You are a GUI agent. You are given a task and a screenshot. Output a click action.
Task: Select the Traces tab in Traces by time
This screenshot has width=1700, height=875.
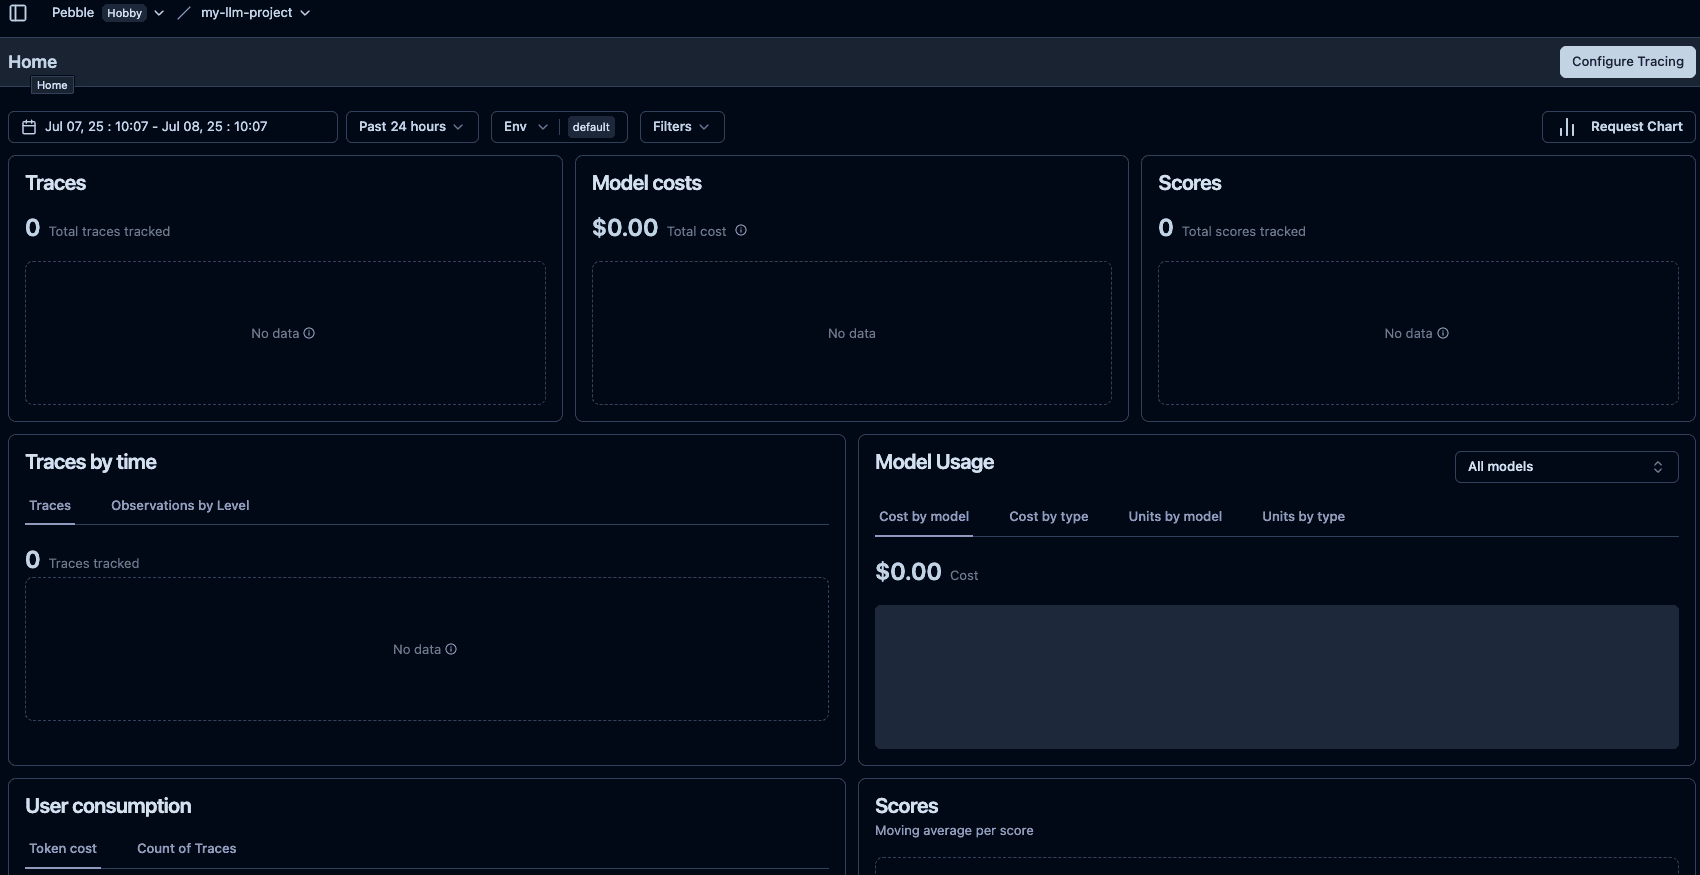click(50, 506)
